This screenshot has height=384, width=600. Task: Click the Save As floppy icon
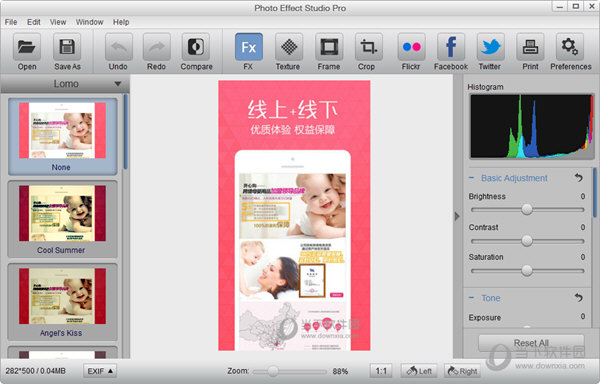pos(67,47)
